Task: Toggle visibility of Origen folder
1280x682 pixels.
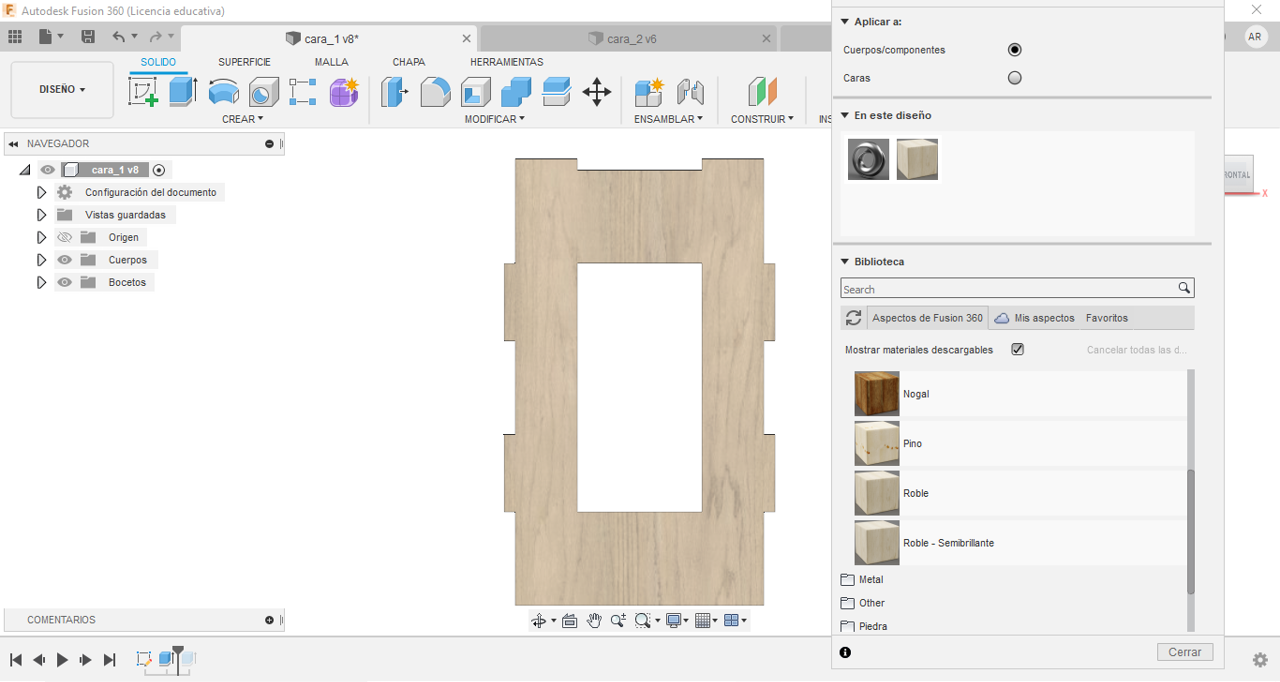Action: pos(65,237)
